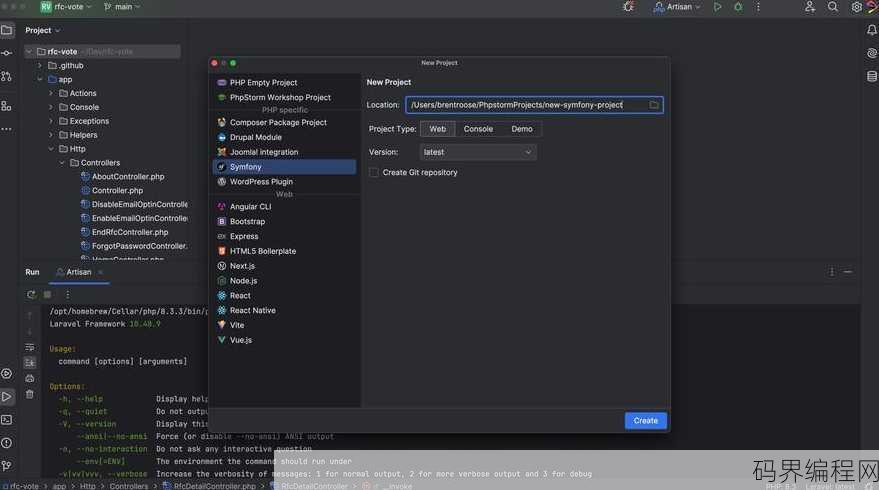
Task: Show more tool windows ellipsis
Action: tap(7, 129)
